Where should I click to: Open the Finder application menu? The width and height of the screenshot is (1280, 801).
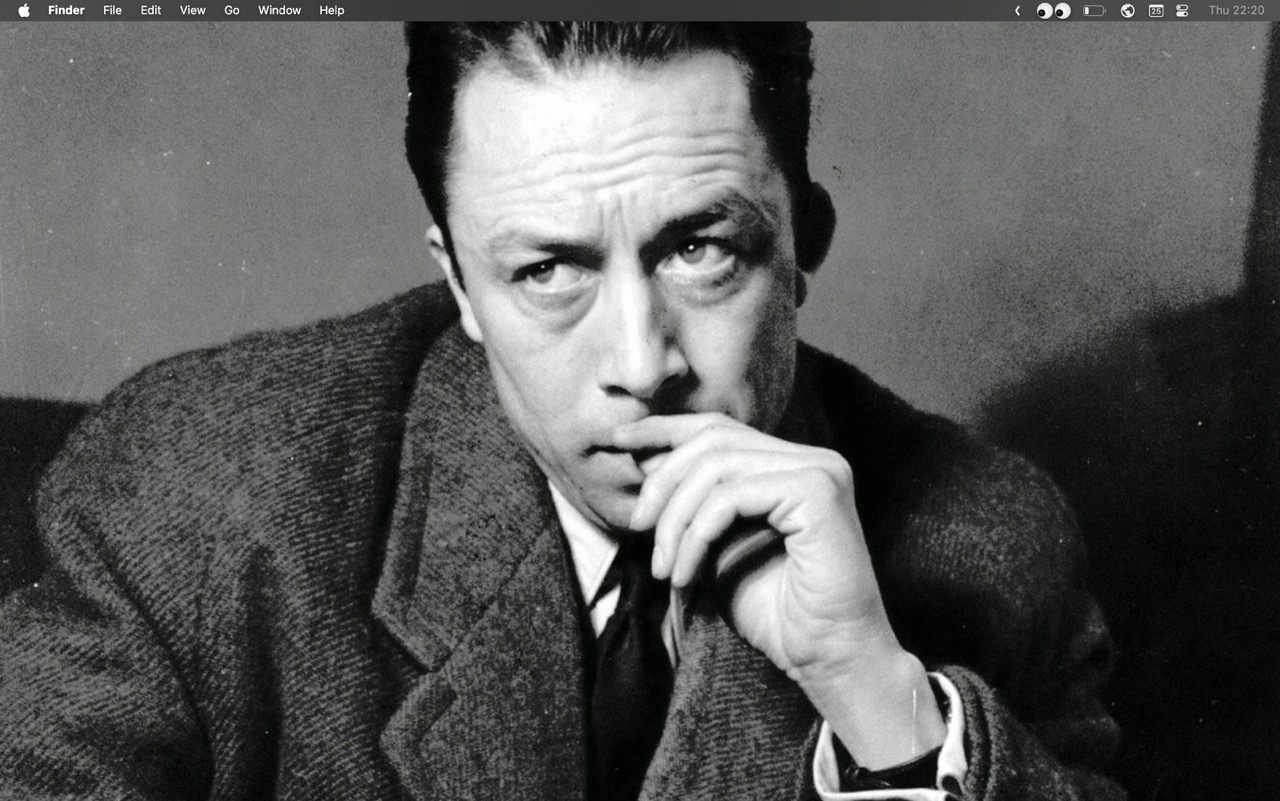66,10
